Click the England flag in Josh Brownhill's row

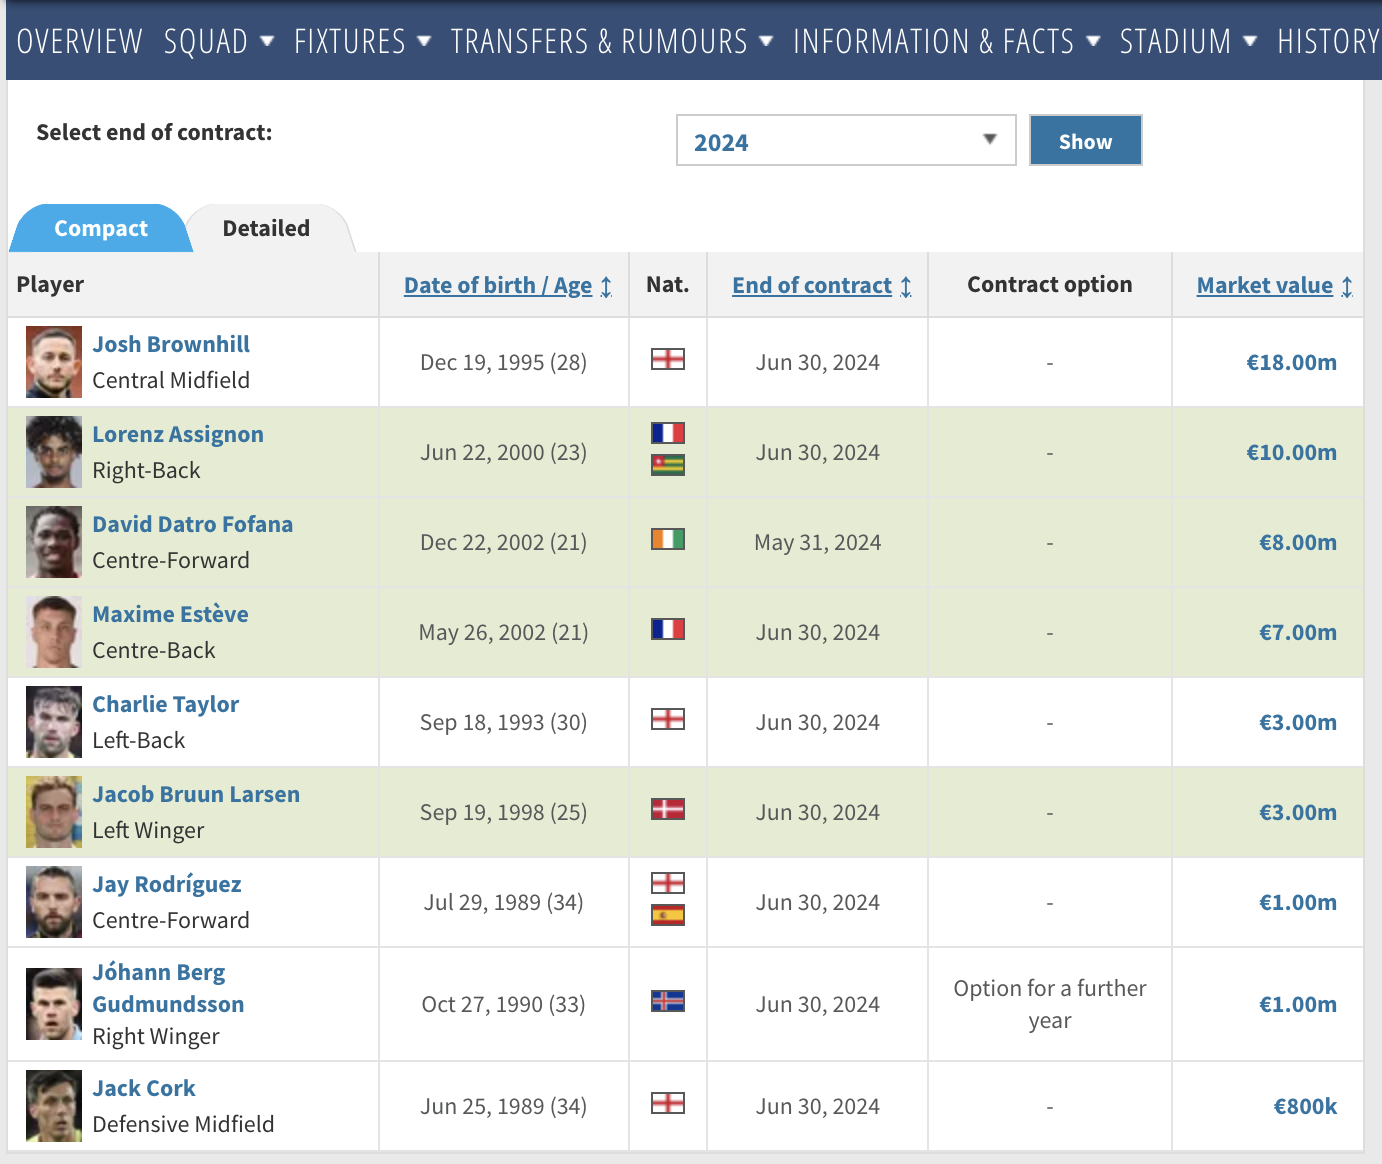[x=667, y=359]
